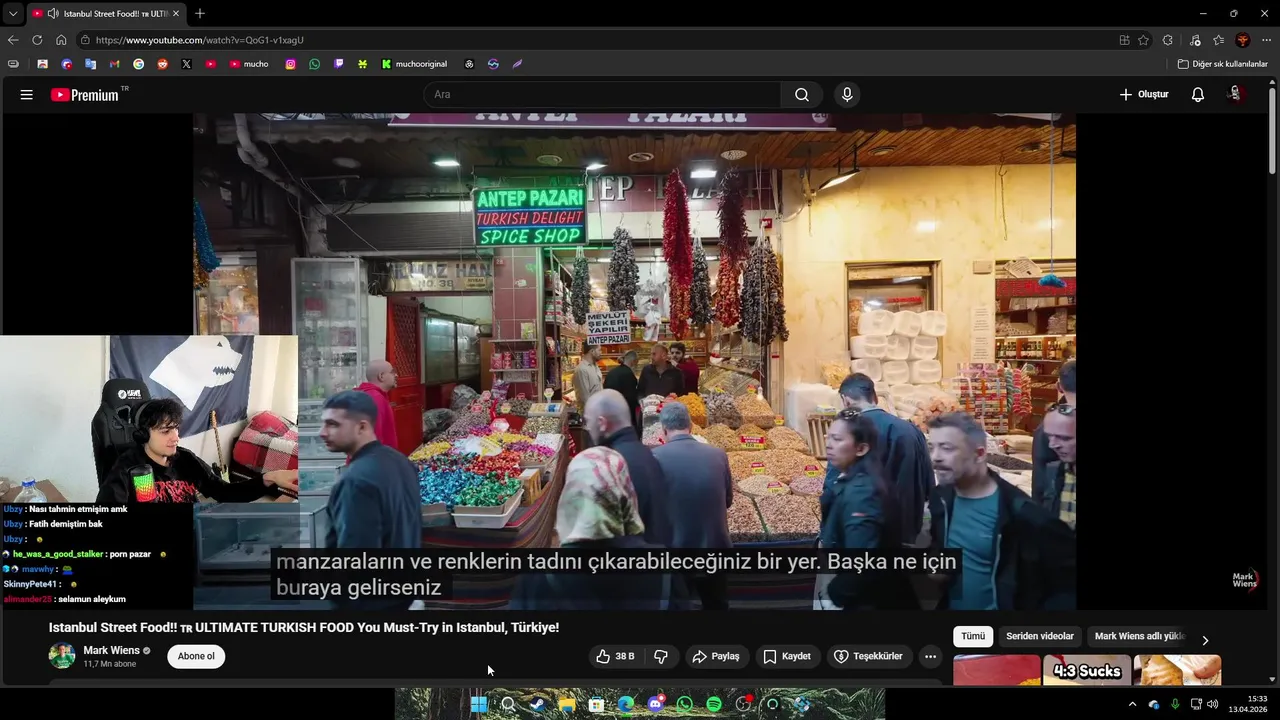The height and width of the screenshot is (720, 1280).
Task: Click the magnifier search button
Action: pos(802,95)
